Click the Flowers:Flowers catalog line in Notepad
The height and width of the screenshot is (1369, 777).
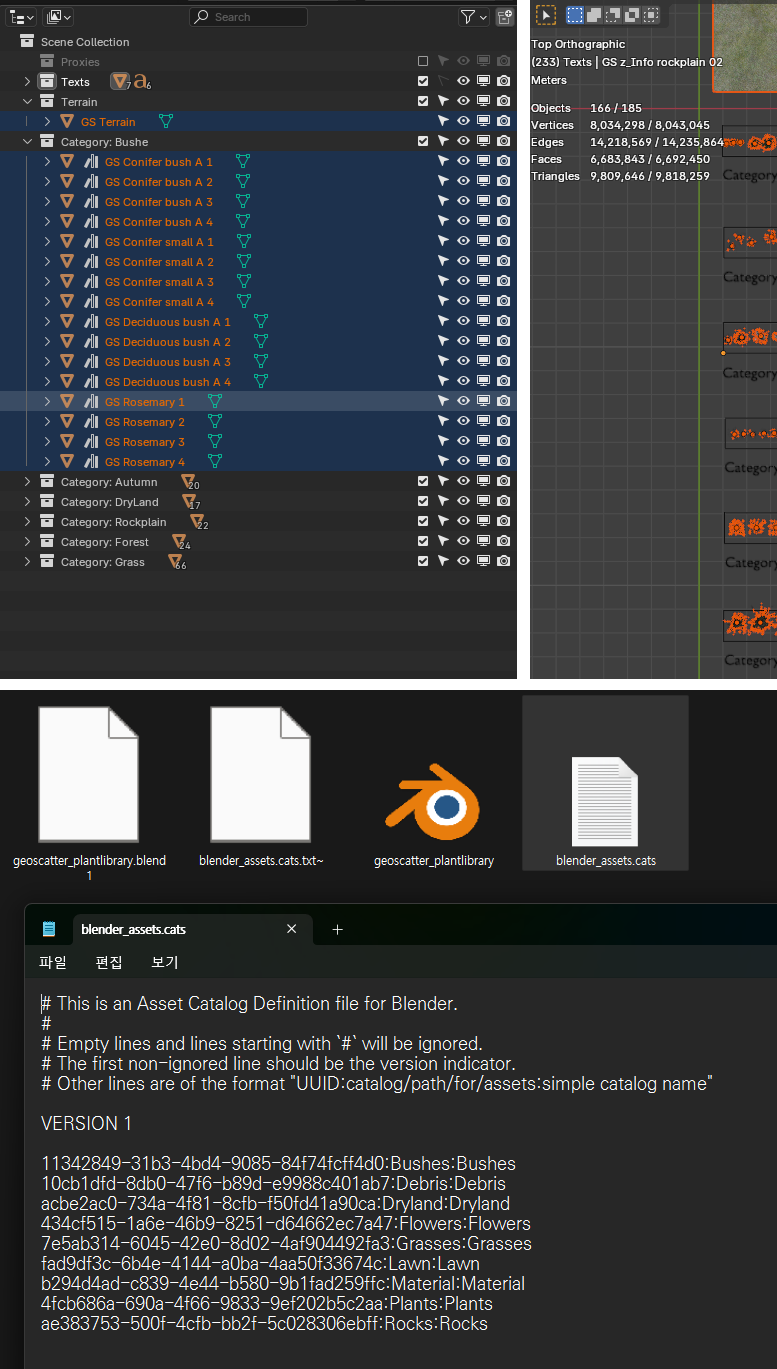point(286,1224)
